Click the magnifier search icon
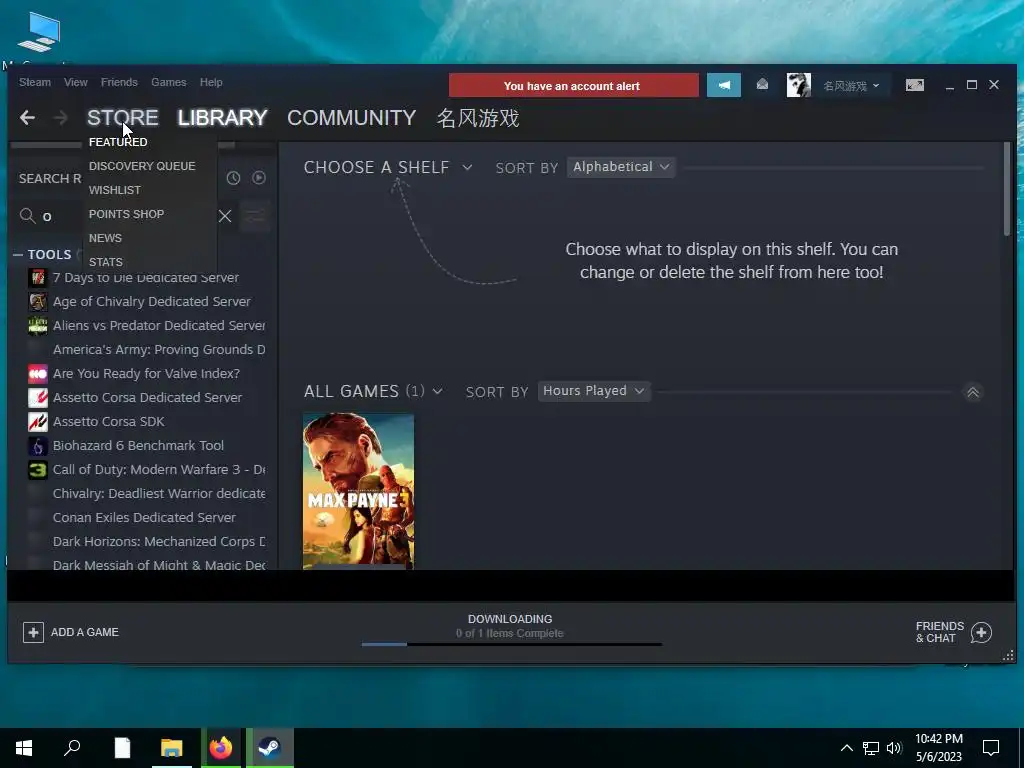Image resolution: width=1024 pixels, height=768 pixels. click(x=27, y=216)
